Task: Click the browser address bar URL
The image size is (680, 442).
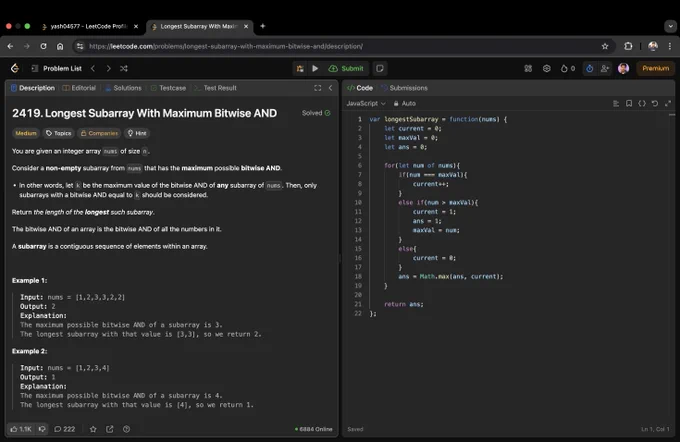Action: tap(226, 46)
